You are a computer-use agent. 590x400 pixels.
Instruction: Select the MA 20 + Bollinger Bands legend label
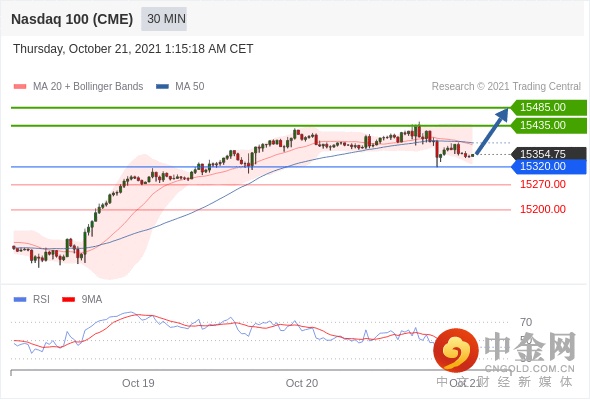coord(88,87)
